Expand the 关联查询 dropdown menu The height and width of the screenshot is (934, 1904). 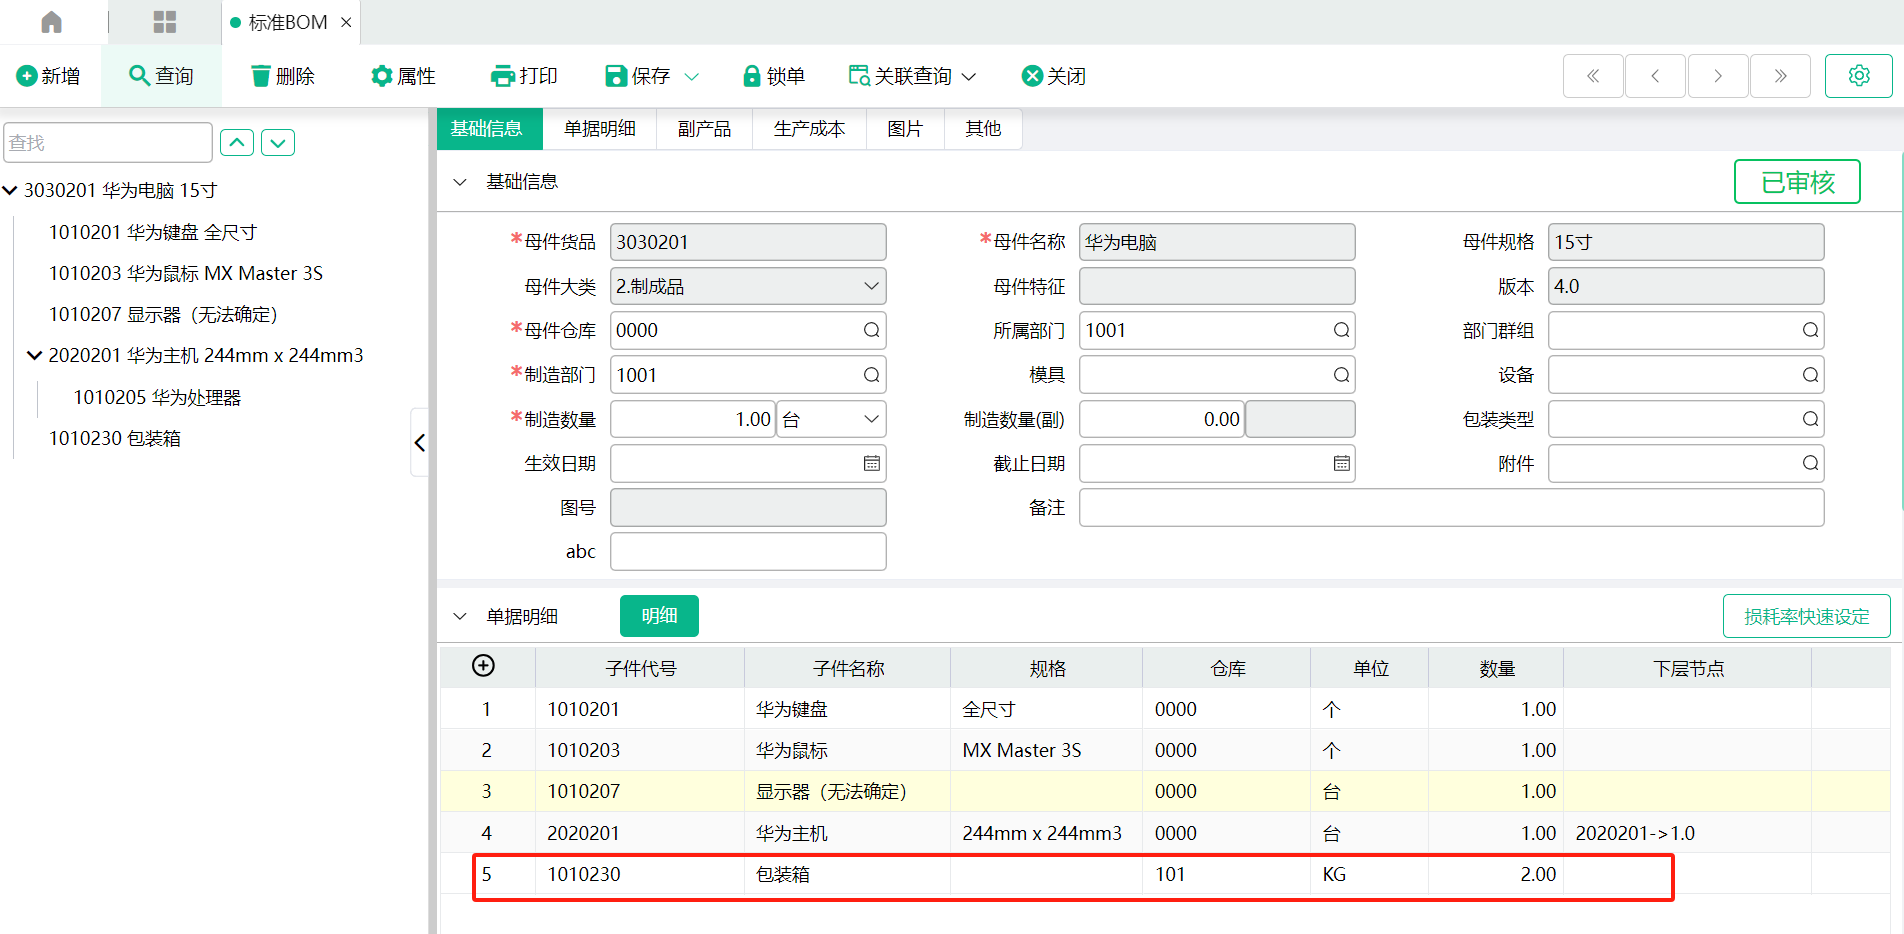968,77
